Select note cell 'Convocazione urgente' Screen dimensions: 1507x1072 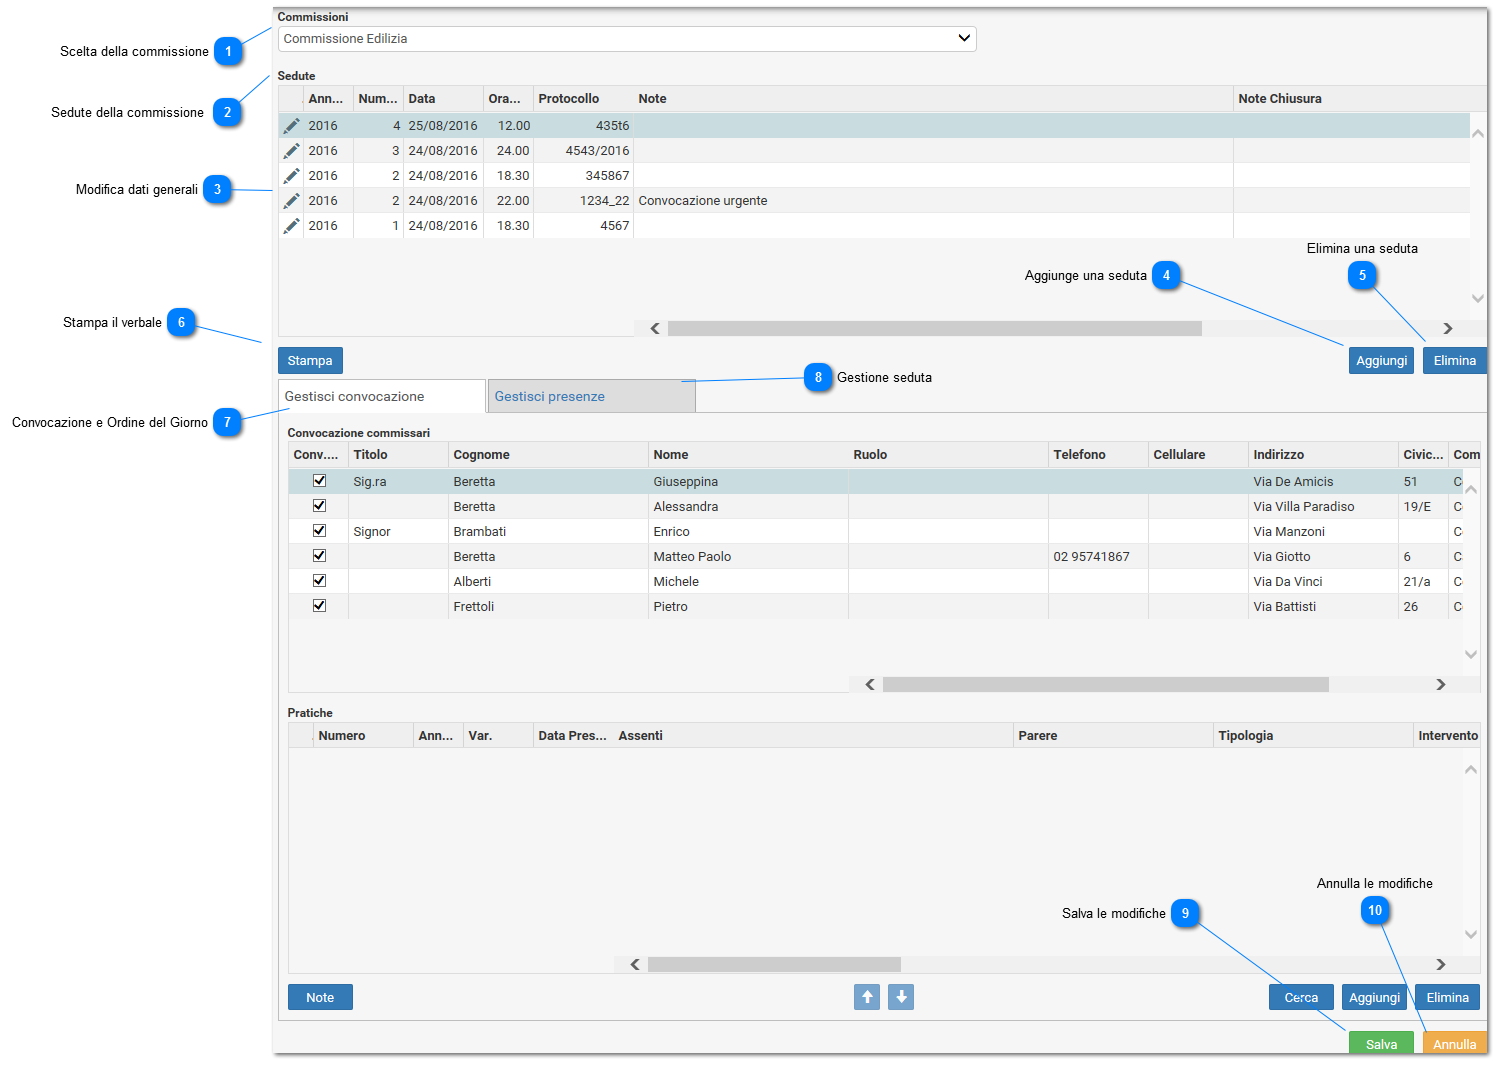(933, 201)
